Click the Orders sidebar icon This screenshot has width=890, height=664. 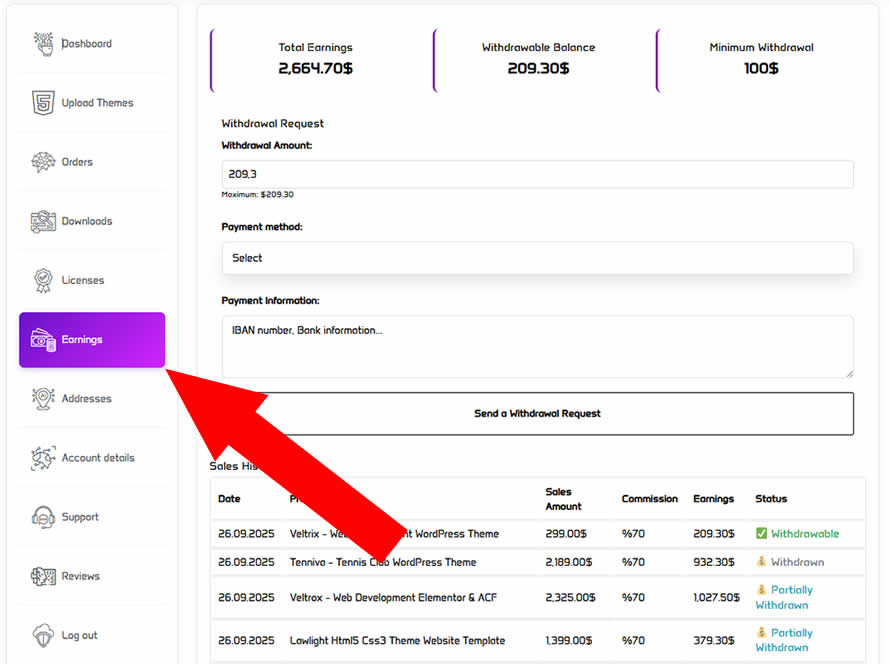click(43, 162)
